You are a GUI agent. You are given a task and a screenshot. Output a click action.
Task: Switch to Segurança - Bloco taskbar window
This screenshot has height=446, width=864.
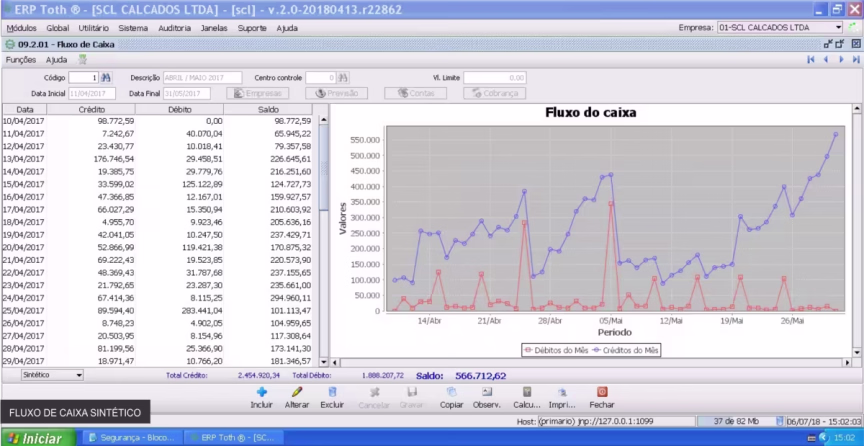click(132, 438)
